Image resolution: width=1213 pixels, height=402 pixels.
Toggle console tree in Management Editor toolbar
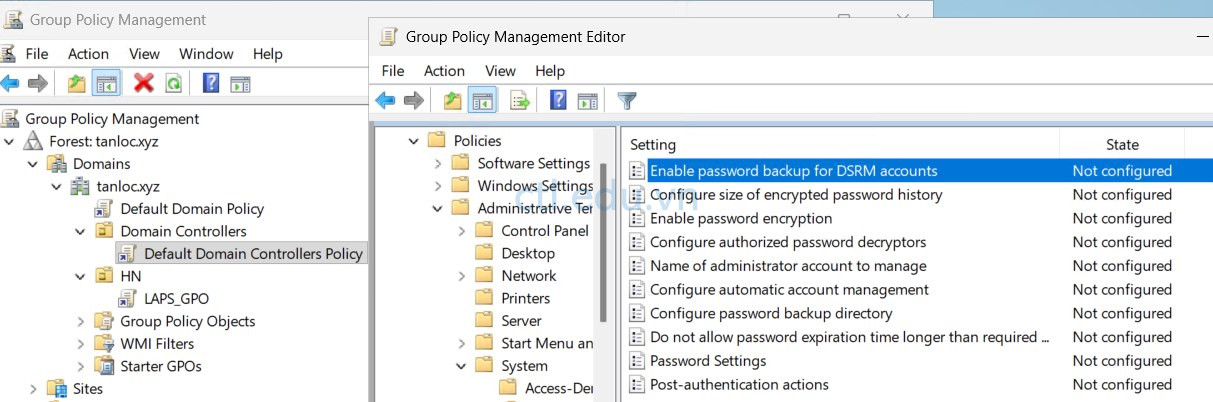coord(483,100)
